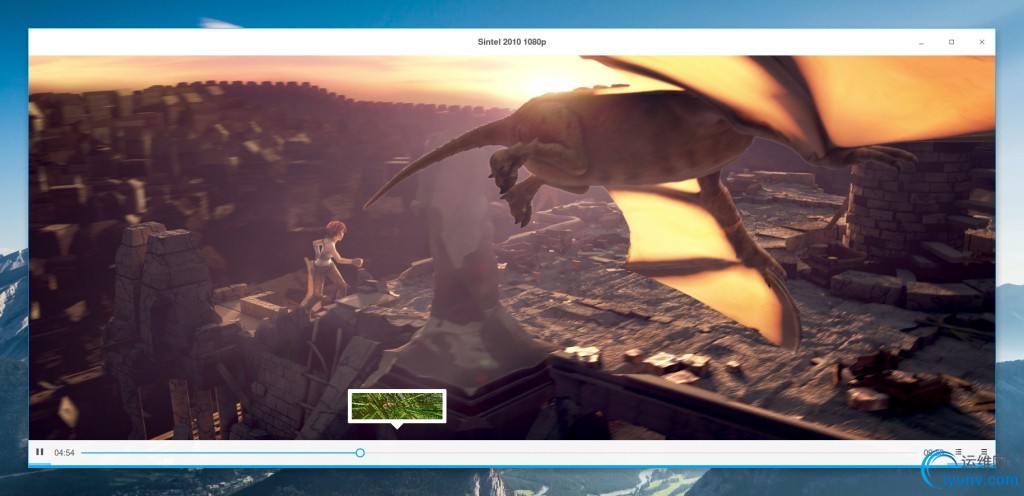Pause the Sintel video playback
The width and height of the screenshot is (1024, 496).
coord(40,452)
